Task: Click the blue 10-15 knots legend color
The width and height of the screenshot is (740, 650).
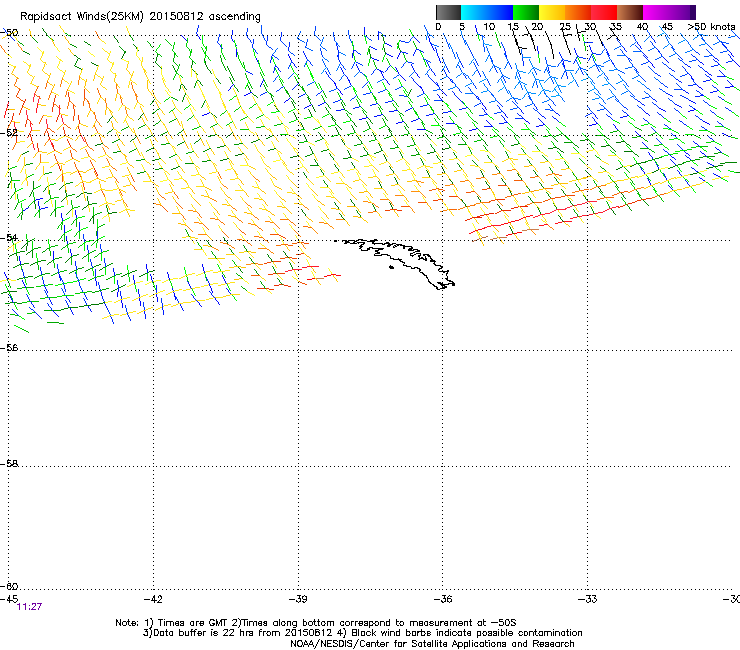Action: pyautogui.click(x=500, y=12)
